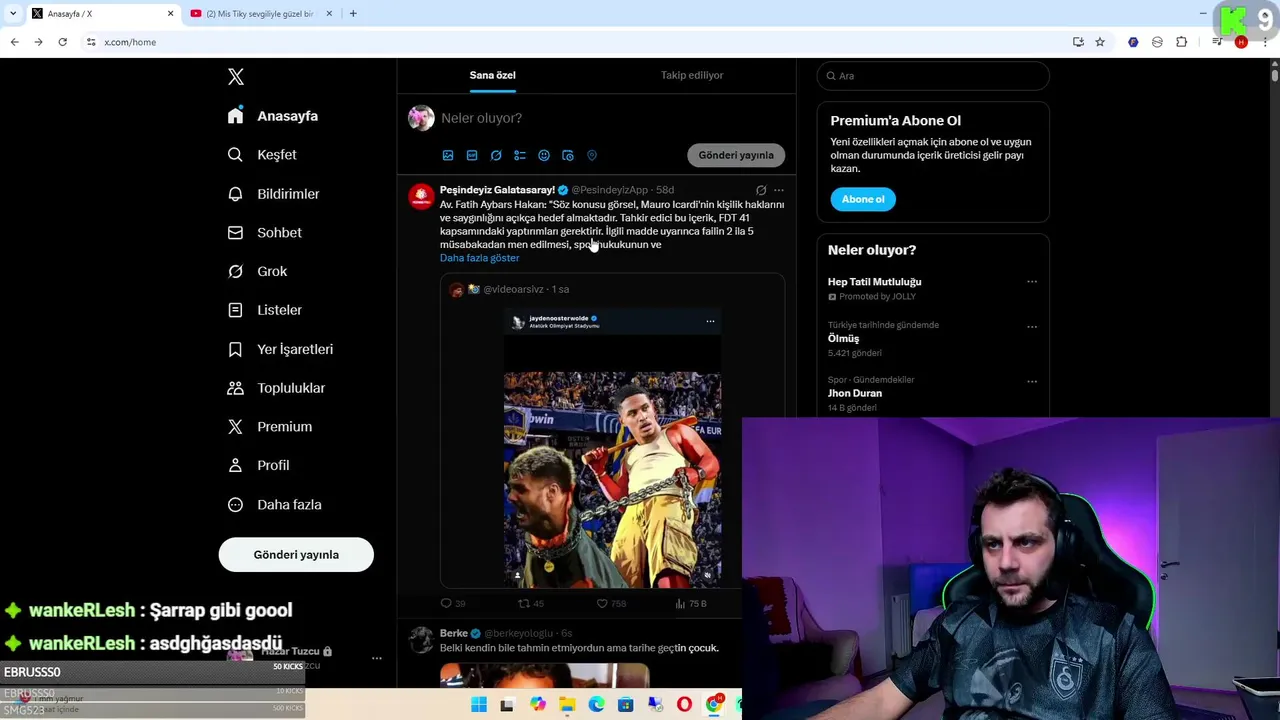Install app icon in address bar
The height and width of the screenshot is (720, 1280).
click(1078, 42)
